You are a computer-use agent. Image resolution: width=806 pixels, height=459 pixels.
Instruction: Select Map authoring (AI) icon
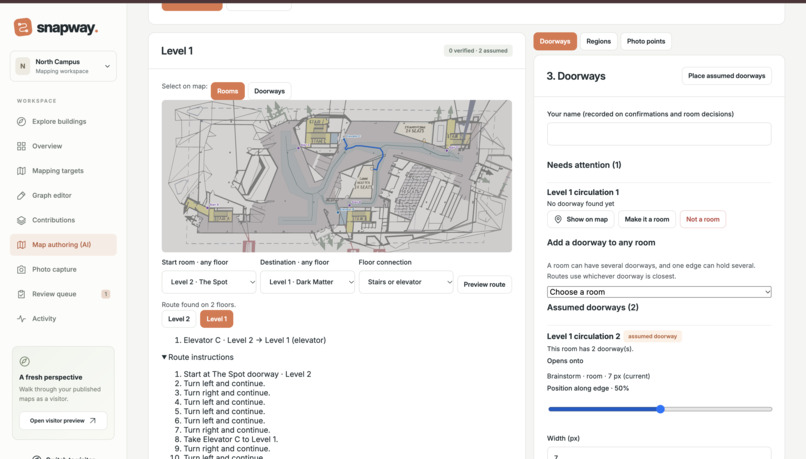tap(21, 245)
